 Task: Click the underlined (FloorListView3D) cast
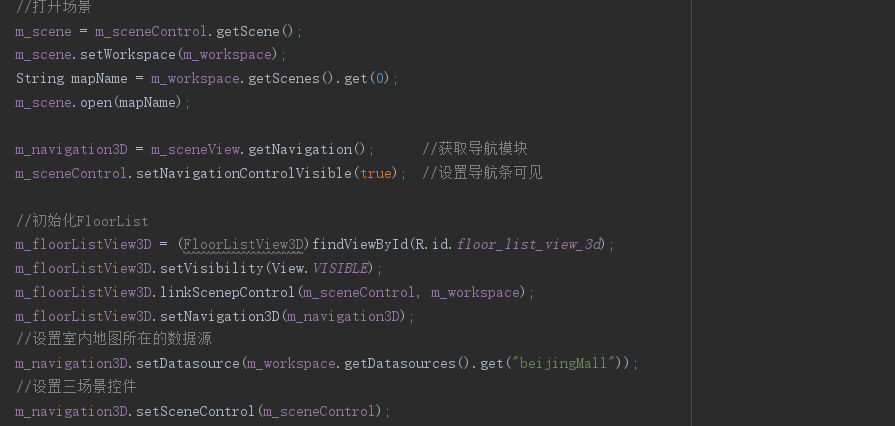pyautogui.click(x=244, y=245)
